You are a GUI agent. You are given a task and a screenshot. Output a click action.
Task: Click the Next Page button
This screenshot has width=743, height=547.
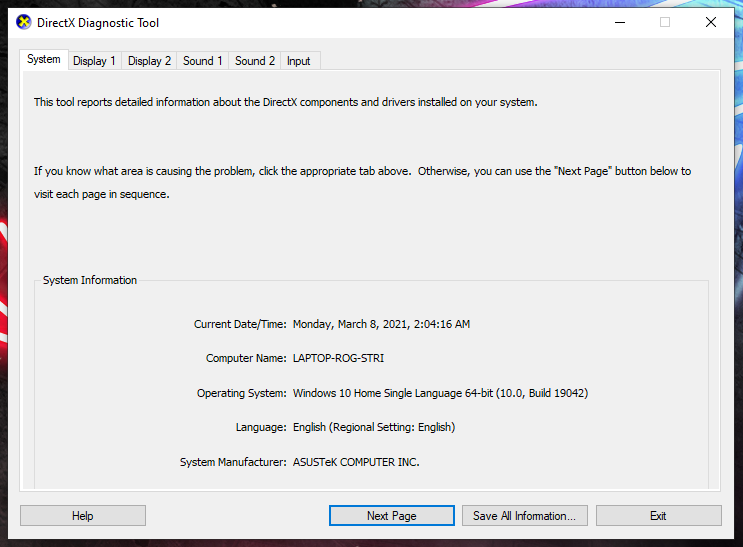pos(392,516)
